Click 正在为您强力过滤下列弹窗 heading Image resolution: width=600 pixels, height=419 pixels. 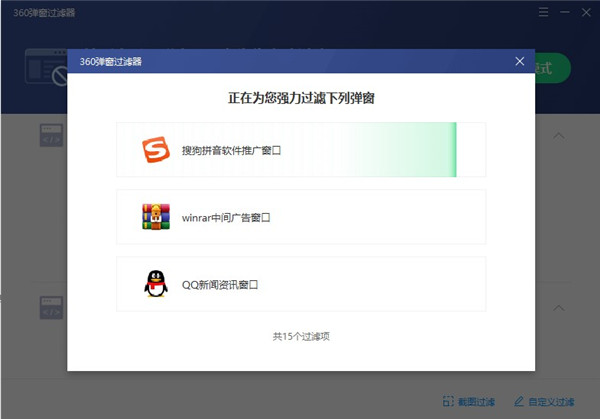pos(301,98)
